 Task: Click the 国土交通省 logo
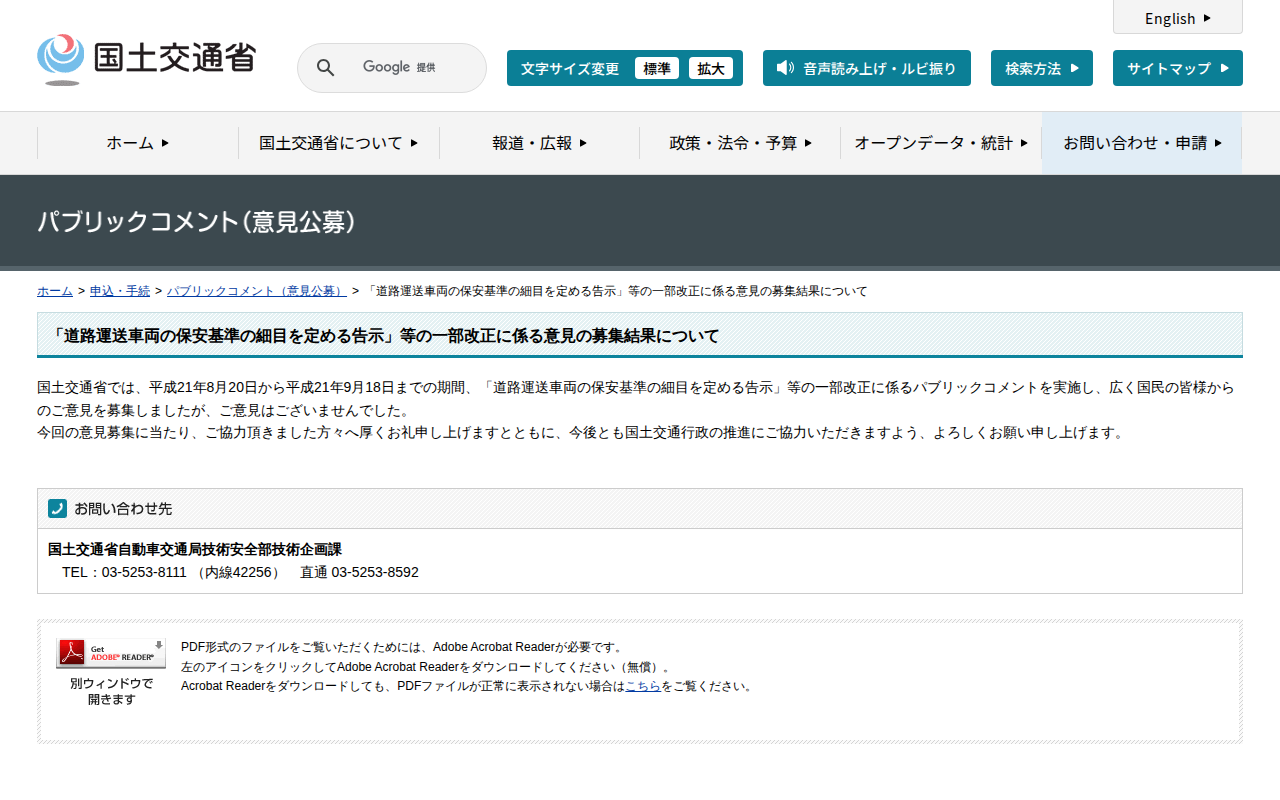coord(146,60)
